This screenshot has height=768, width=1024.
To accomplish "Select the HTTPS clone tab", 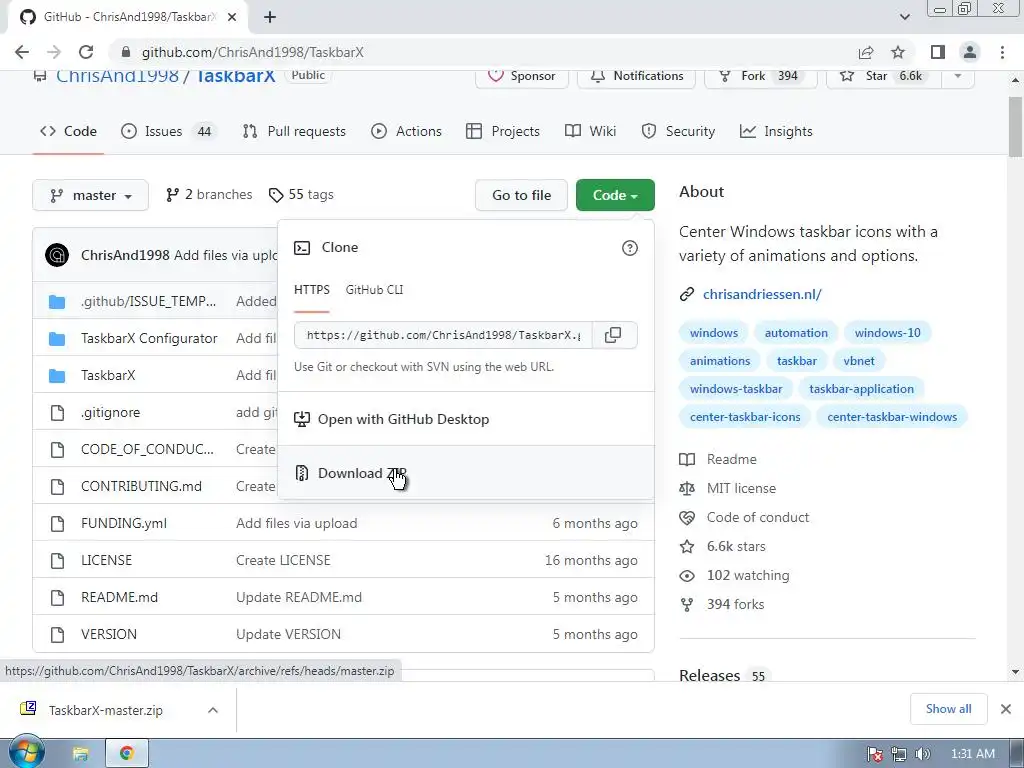I will pos(312,290).
